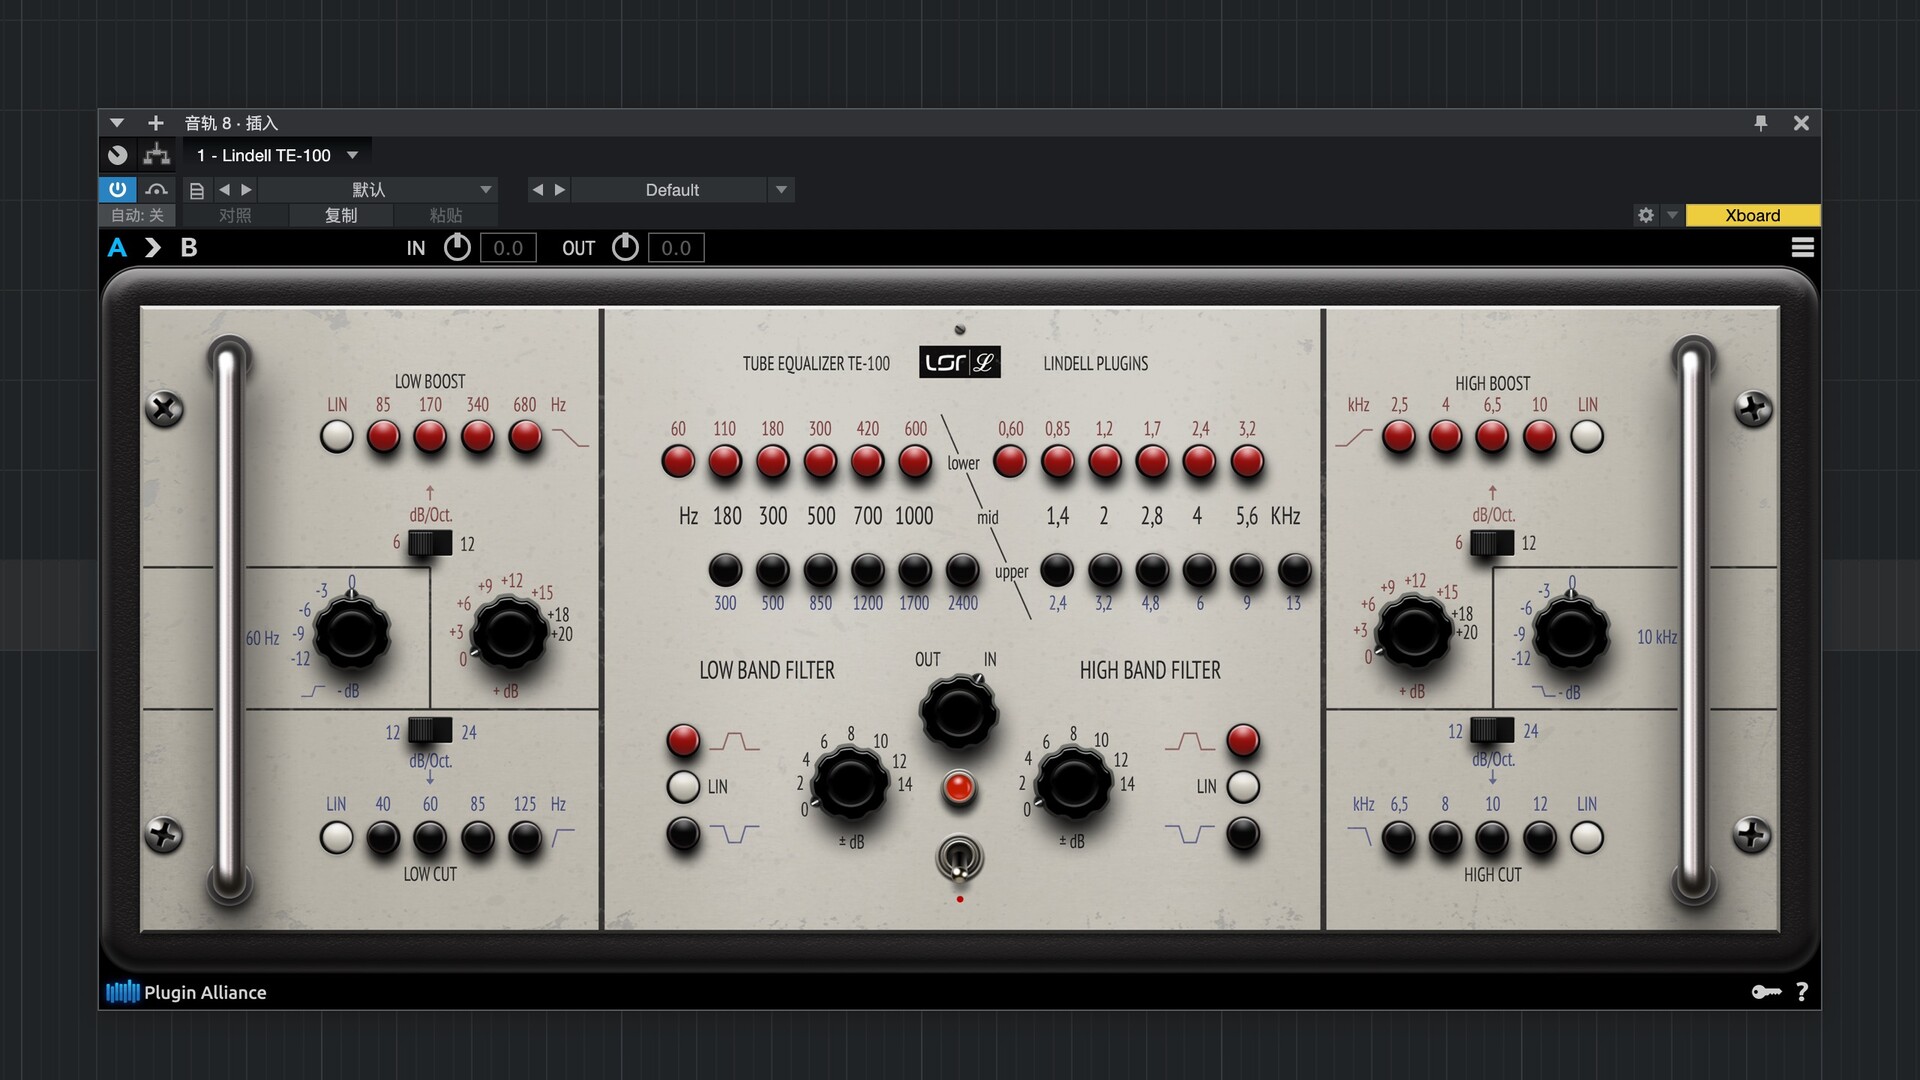Click the IN gain knob

(x=457, y=247)
